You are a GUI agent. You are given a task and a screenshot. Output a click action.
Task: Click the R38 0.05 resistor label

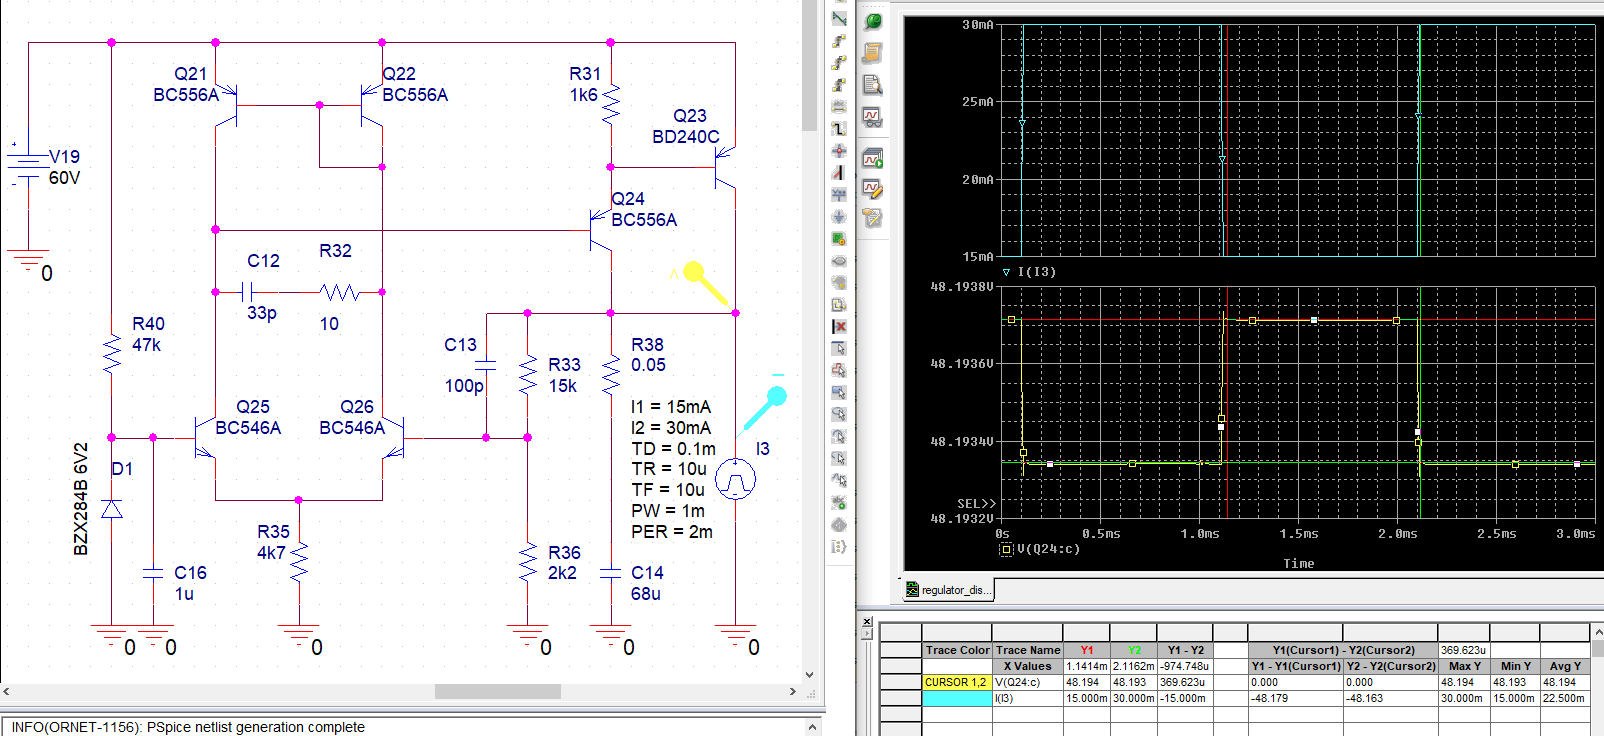click(648, 355)
